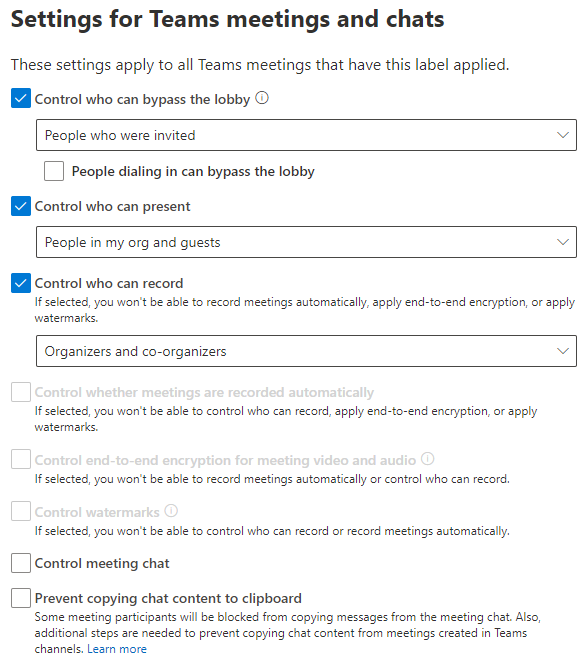Open Organizers and co-organizers dropdown

point(306,351)
